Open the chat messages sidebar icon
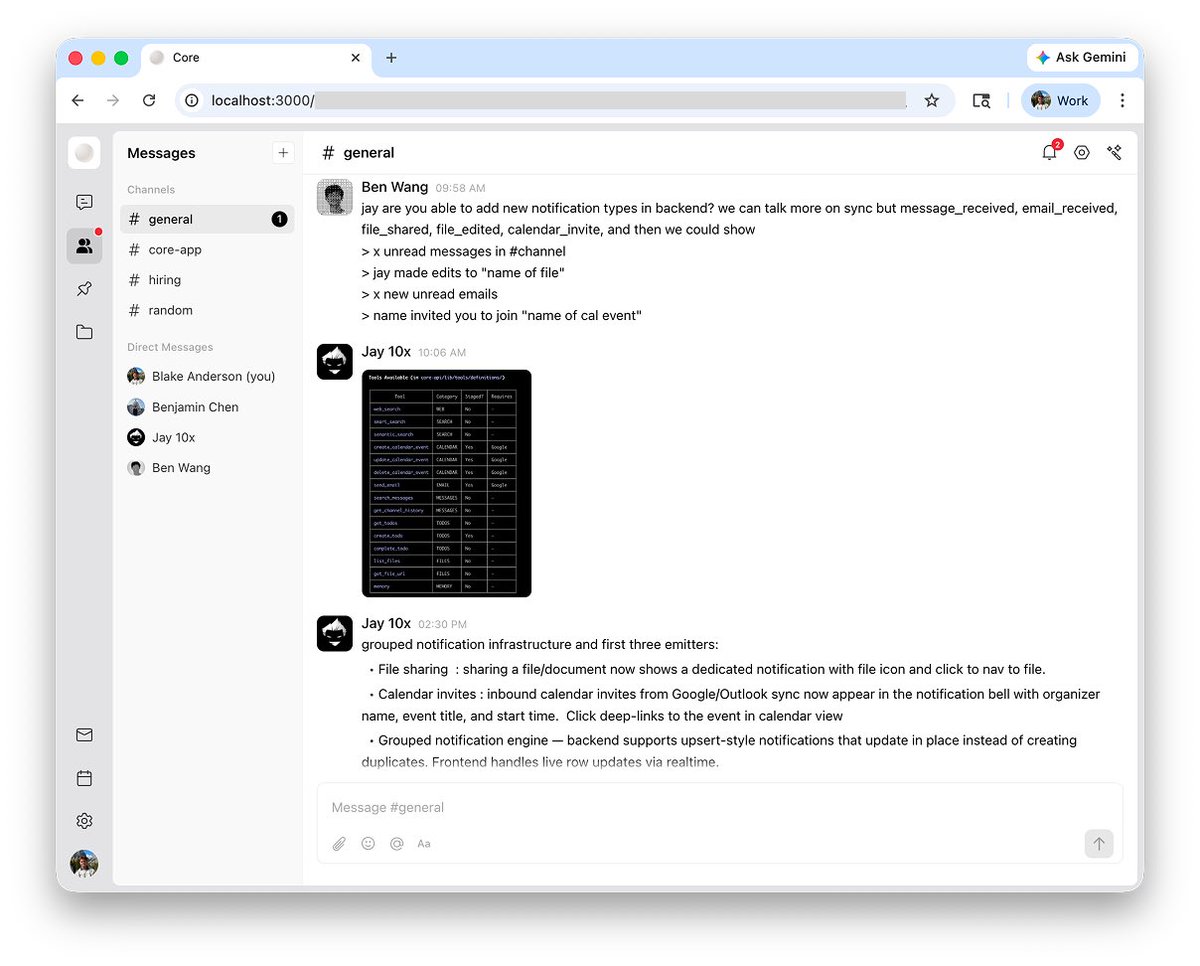The width and height of the screenshot is (1200, 966). point(84,202)
